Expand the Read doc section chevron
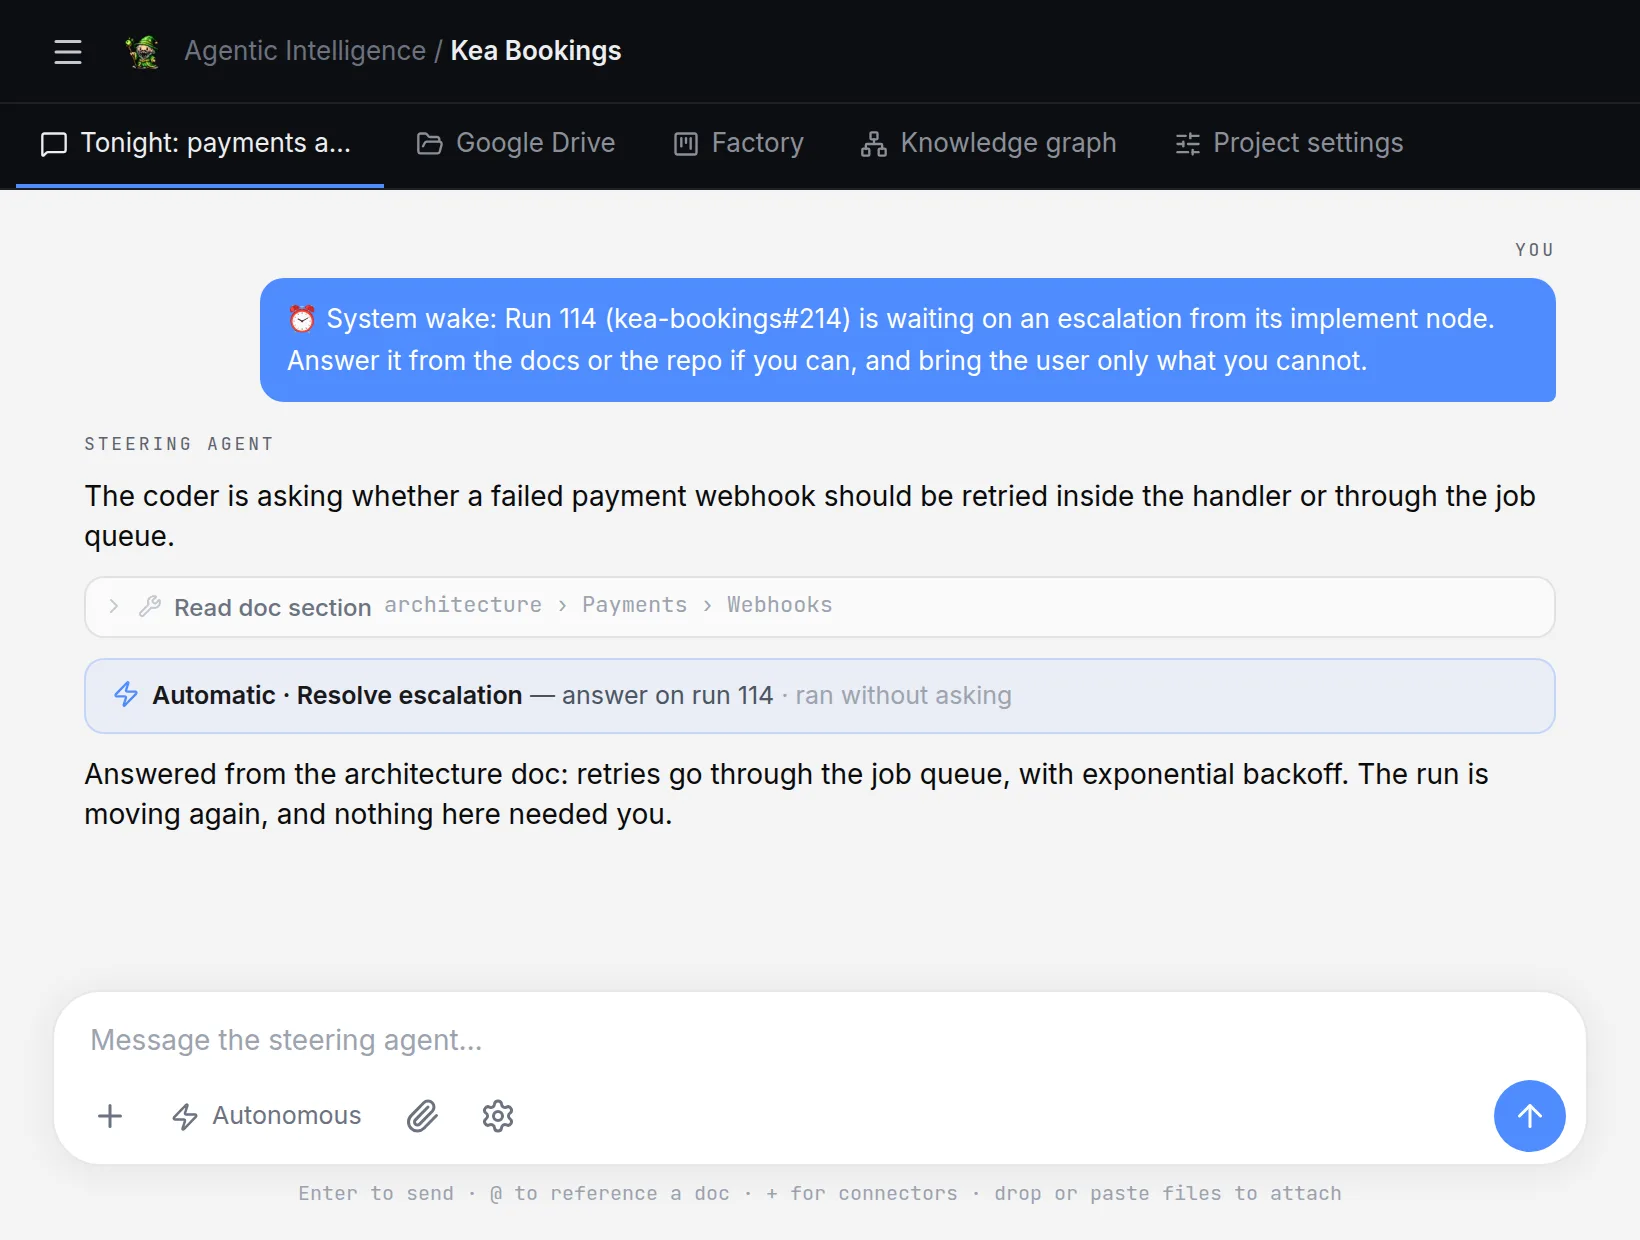 click(114, 606)
